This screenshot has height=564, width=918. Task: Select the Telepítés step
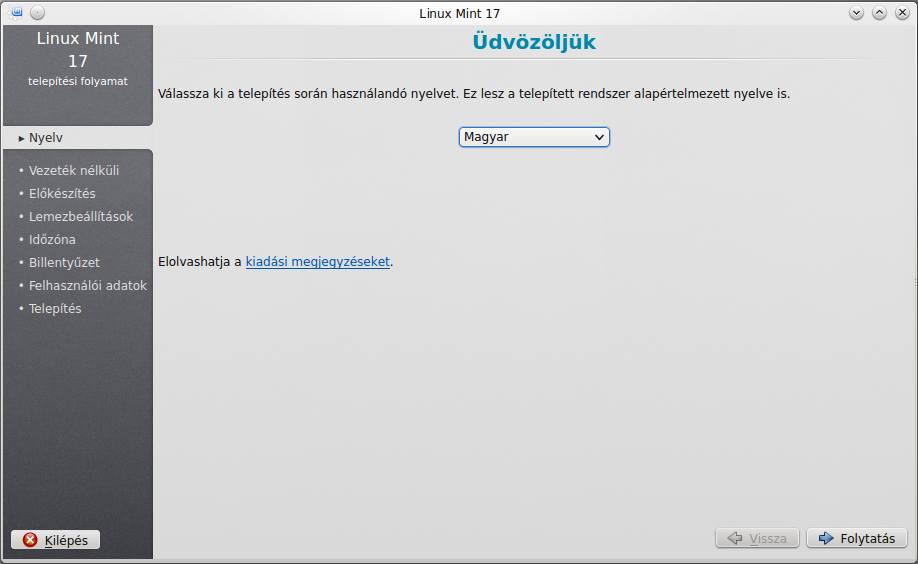point(55,309)
